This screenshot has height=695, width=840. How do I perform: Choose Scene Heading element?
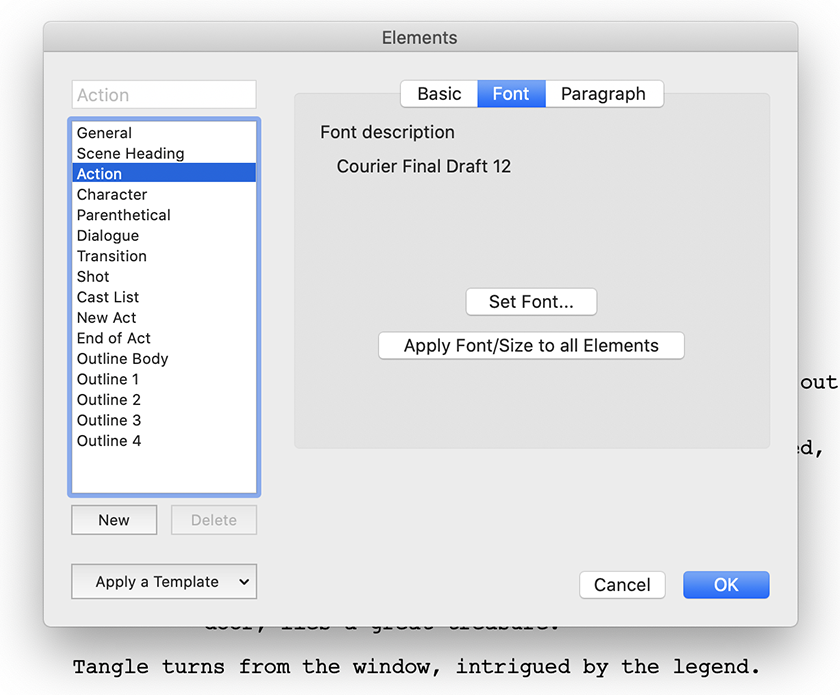[131, 153]
